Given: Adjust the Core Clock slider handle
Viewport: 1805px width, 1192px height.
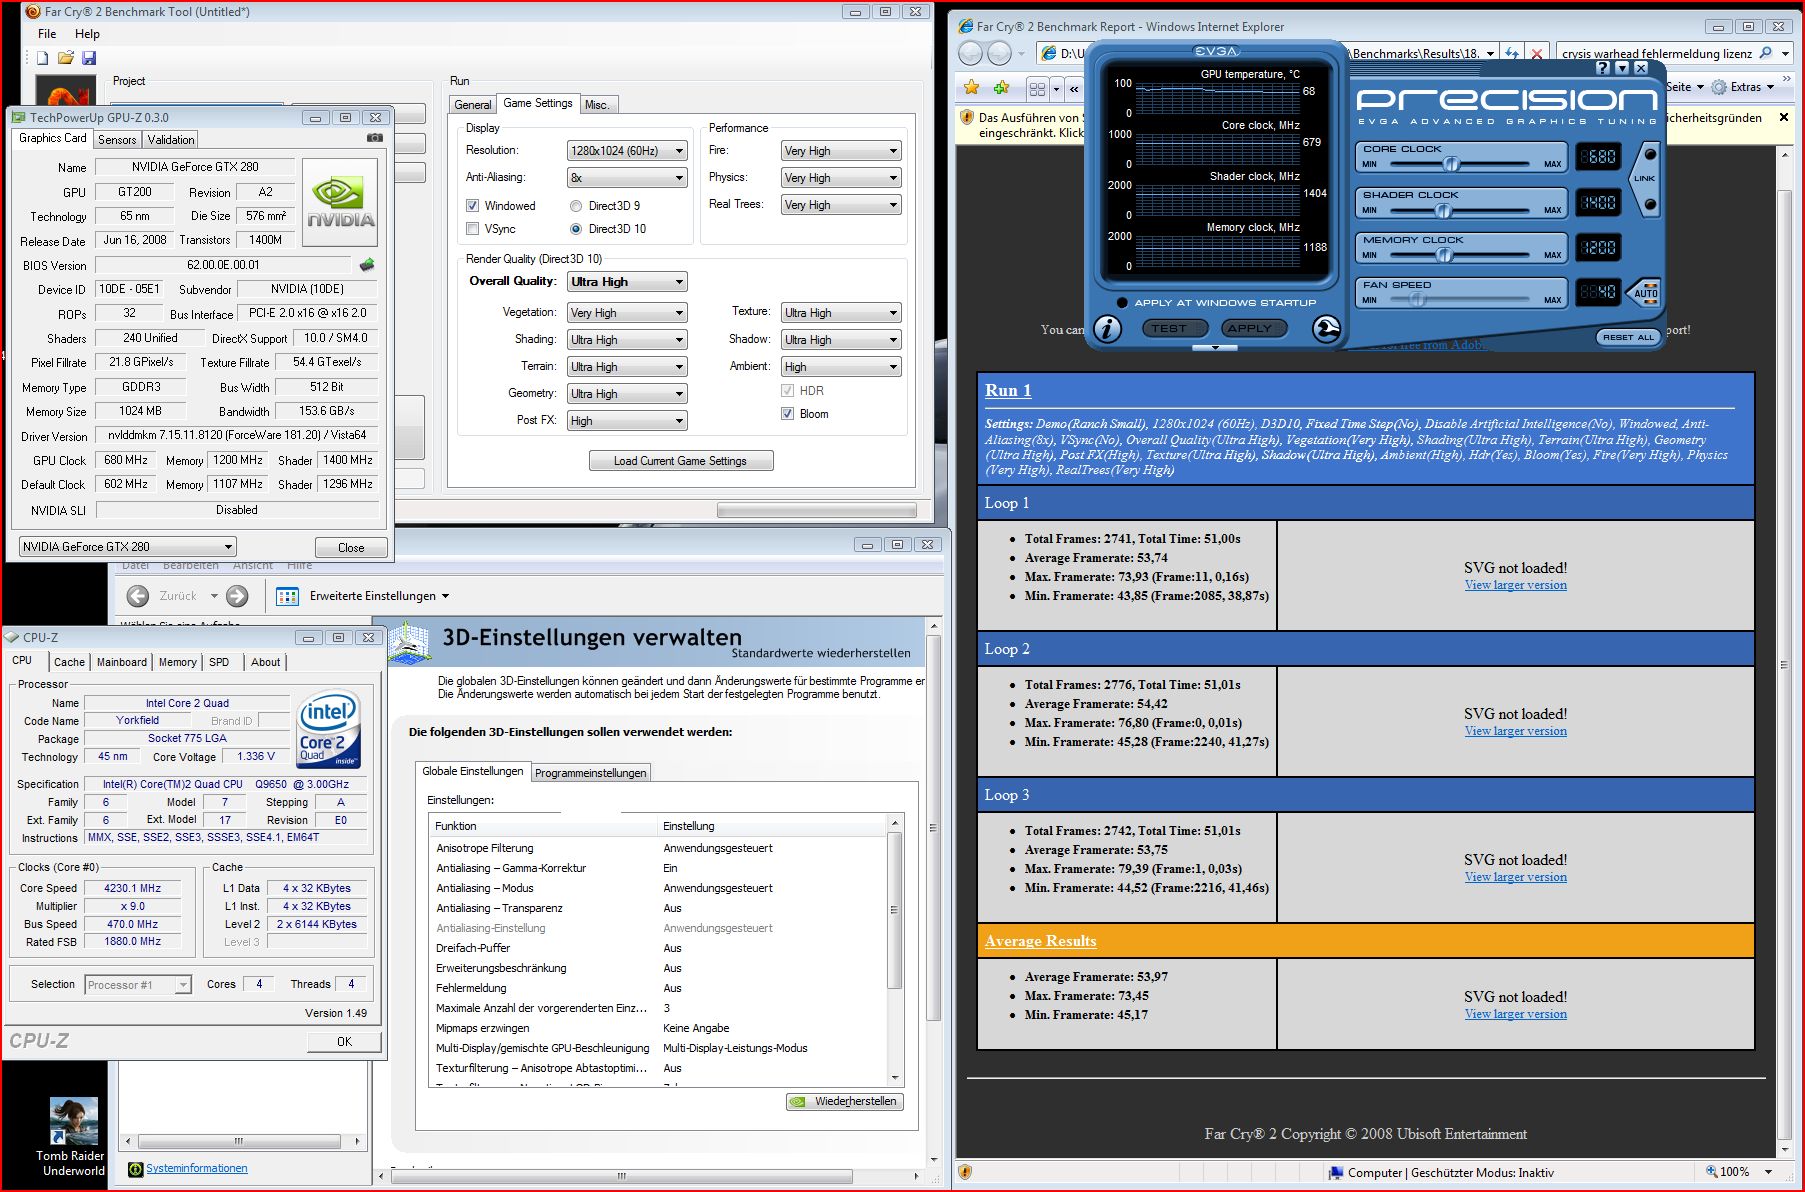Looking at the screenshot, I should coord(1451,163).
